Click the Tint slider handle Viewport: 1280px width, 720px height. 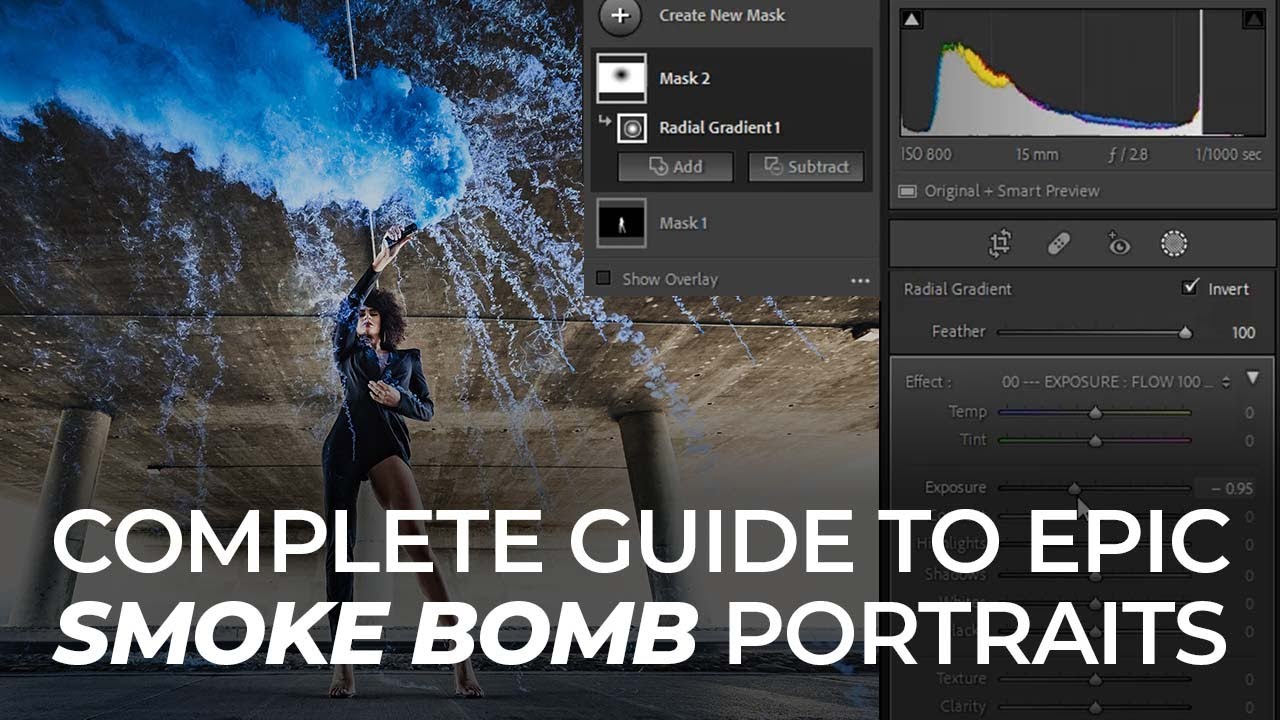coord(1095,440)
